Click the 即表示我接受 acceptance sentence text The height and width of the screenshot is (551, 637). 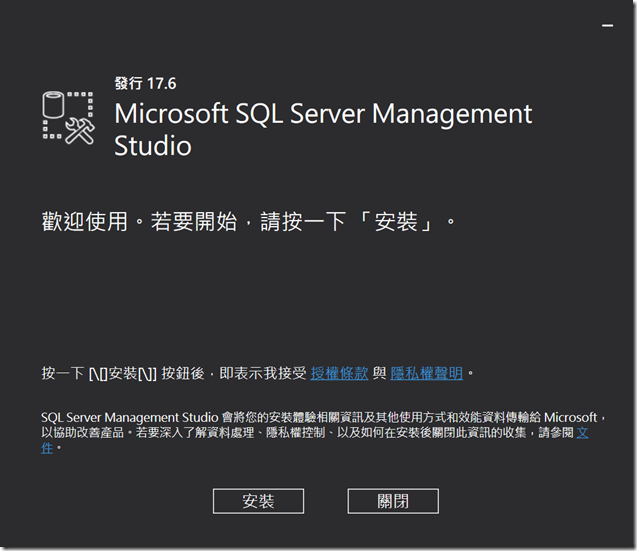click(x=258, y=373)
